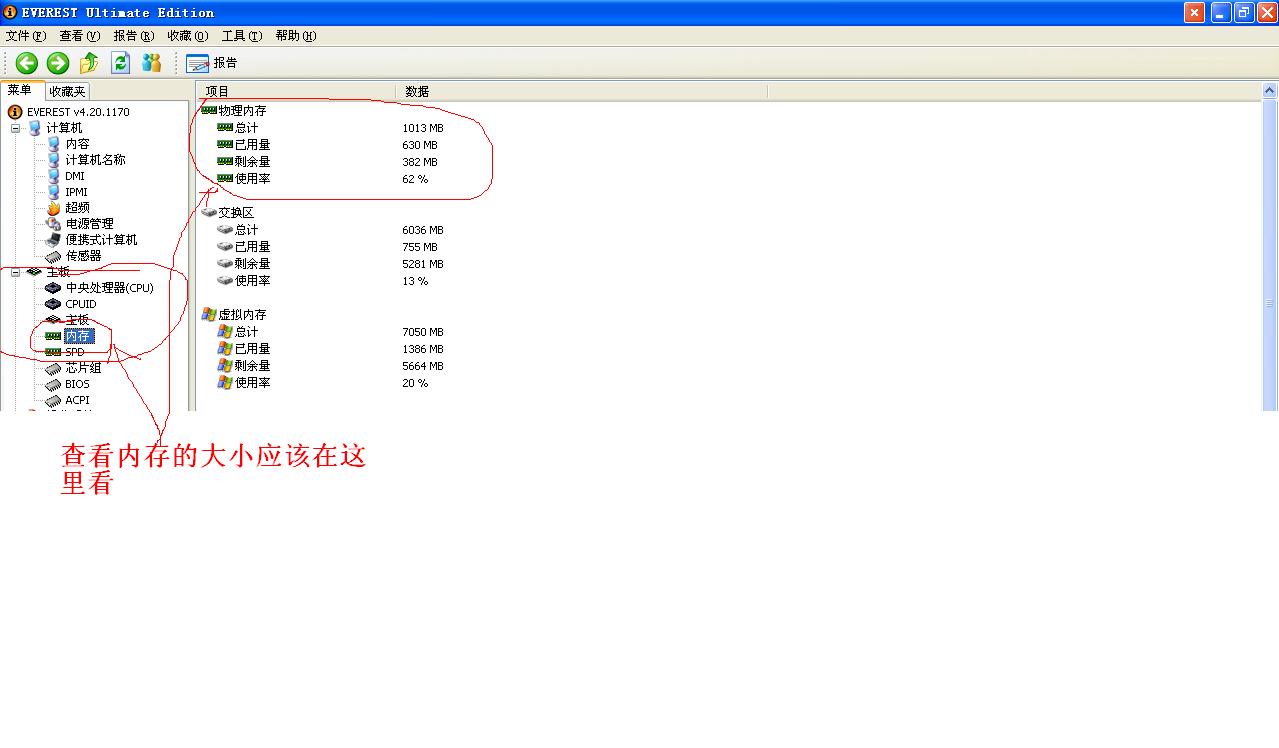Click the 13 % swap usage value
1279x748 pixels.
tap(415, 281)
